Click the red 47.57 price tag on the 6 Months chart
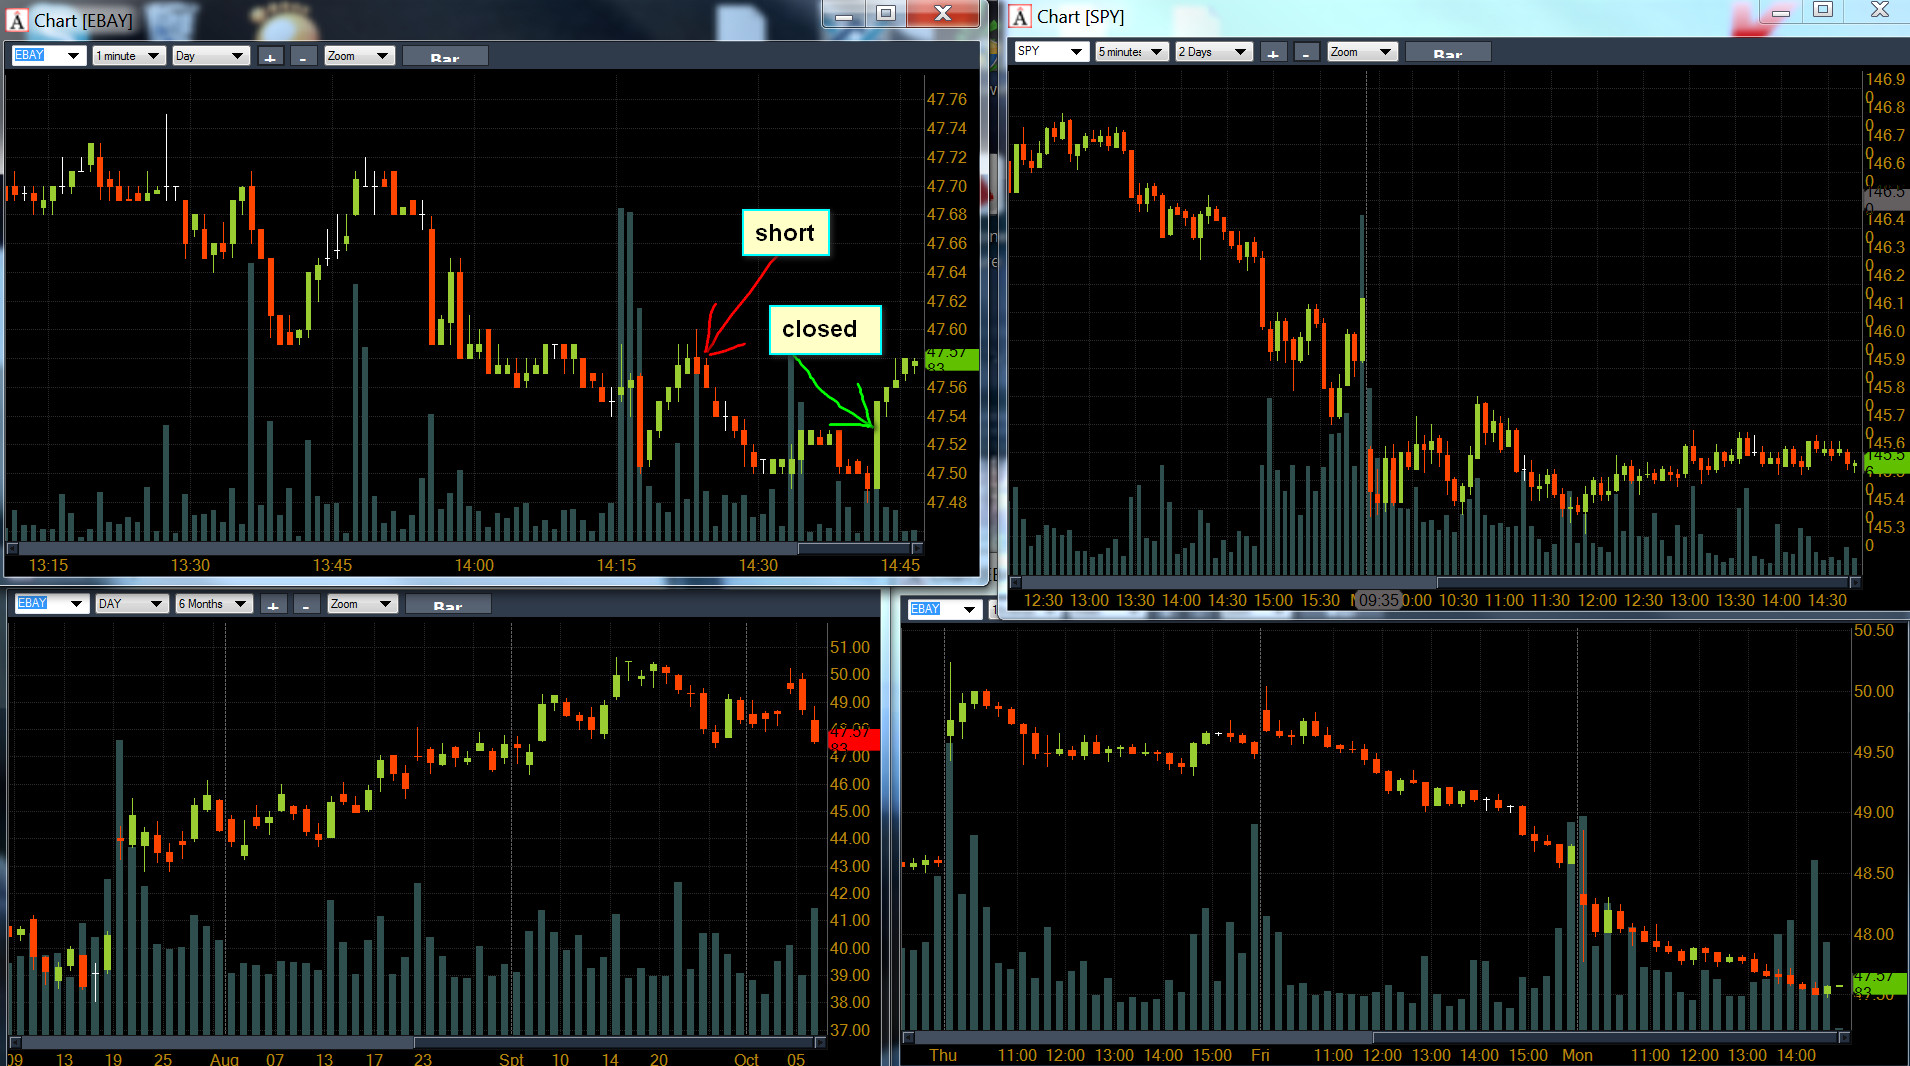The width and height of the screenshot is (1910, 1066). pos(853,738)
